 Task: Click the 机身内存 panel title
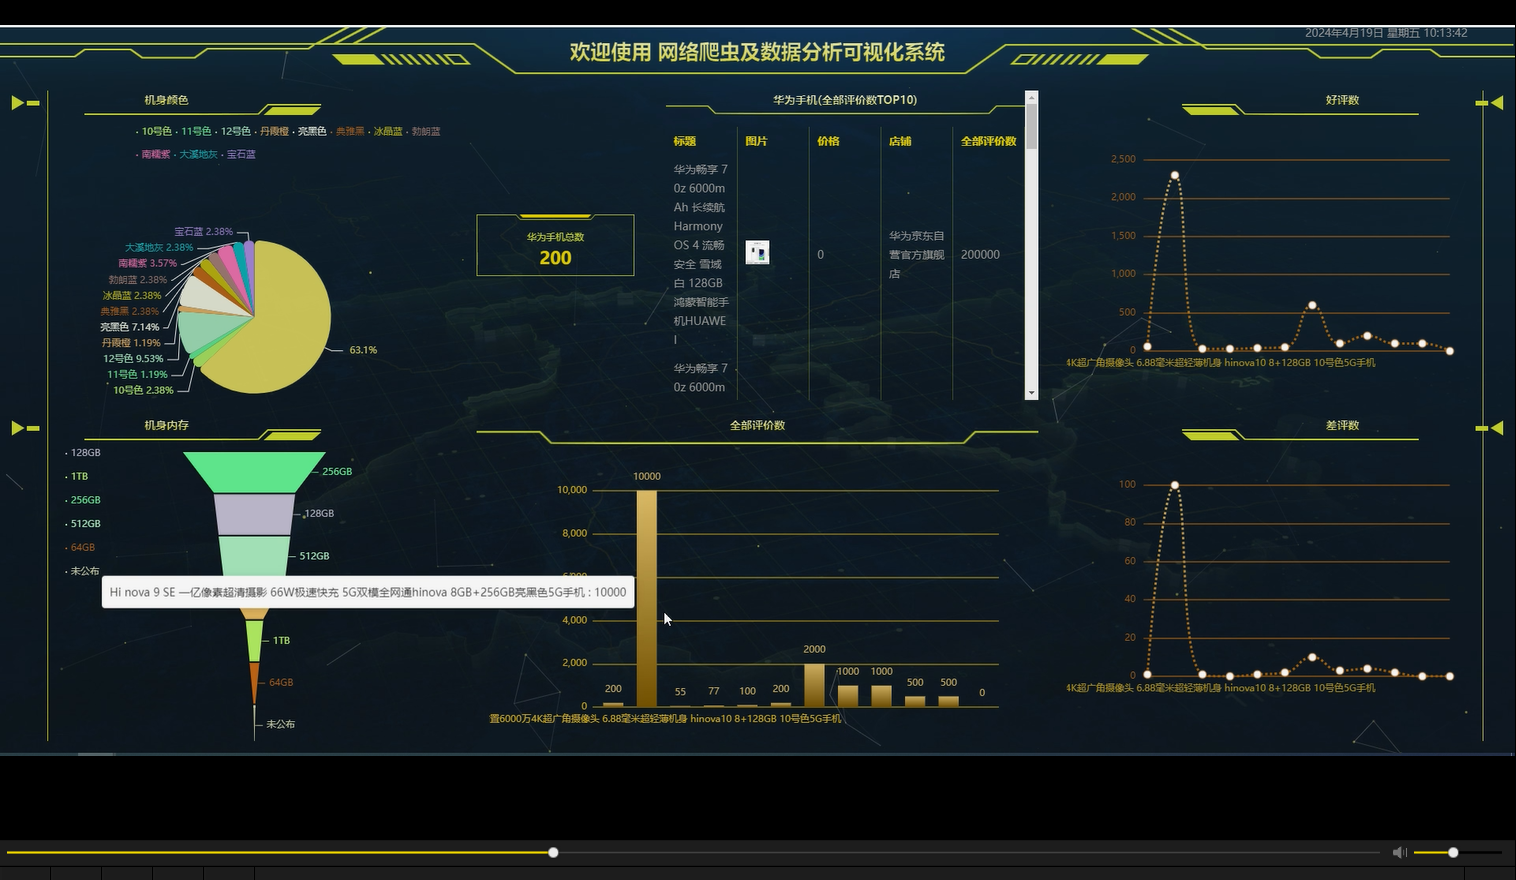pos(166,425)
